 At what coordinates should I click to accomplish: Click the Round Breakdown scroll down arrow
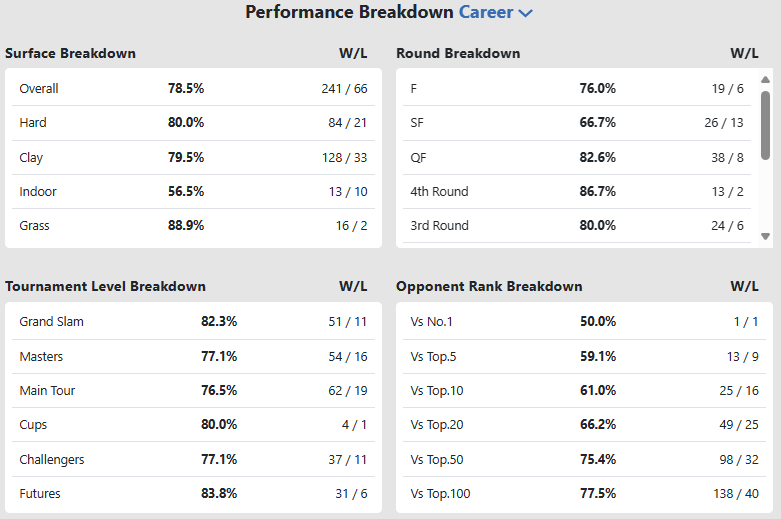click(x=765, y=236)
